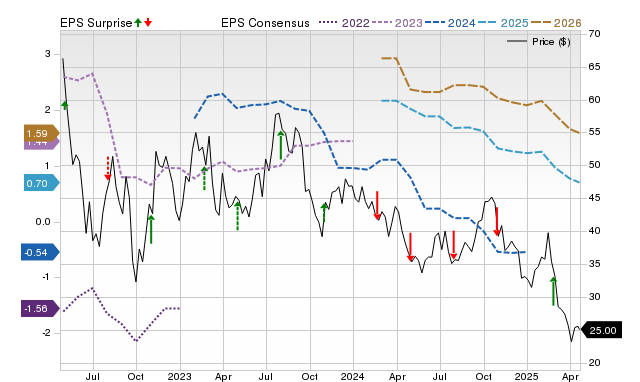
Task: Click the green surprise arrow after Jul 2023
Action: pos(281,145)
